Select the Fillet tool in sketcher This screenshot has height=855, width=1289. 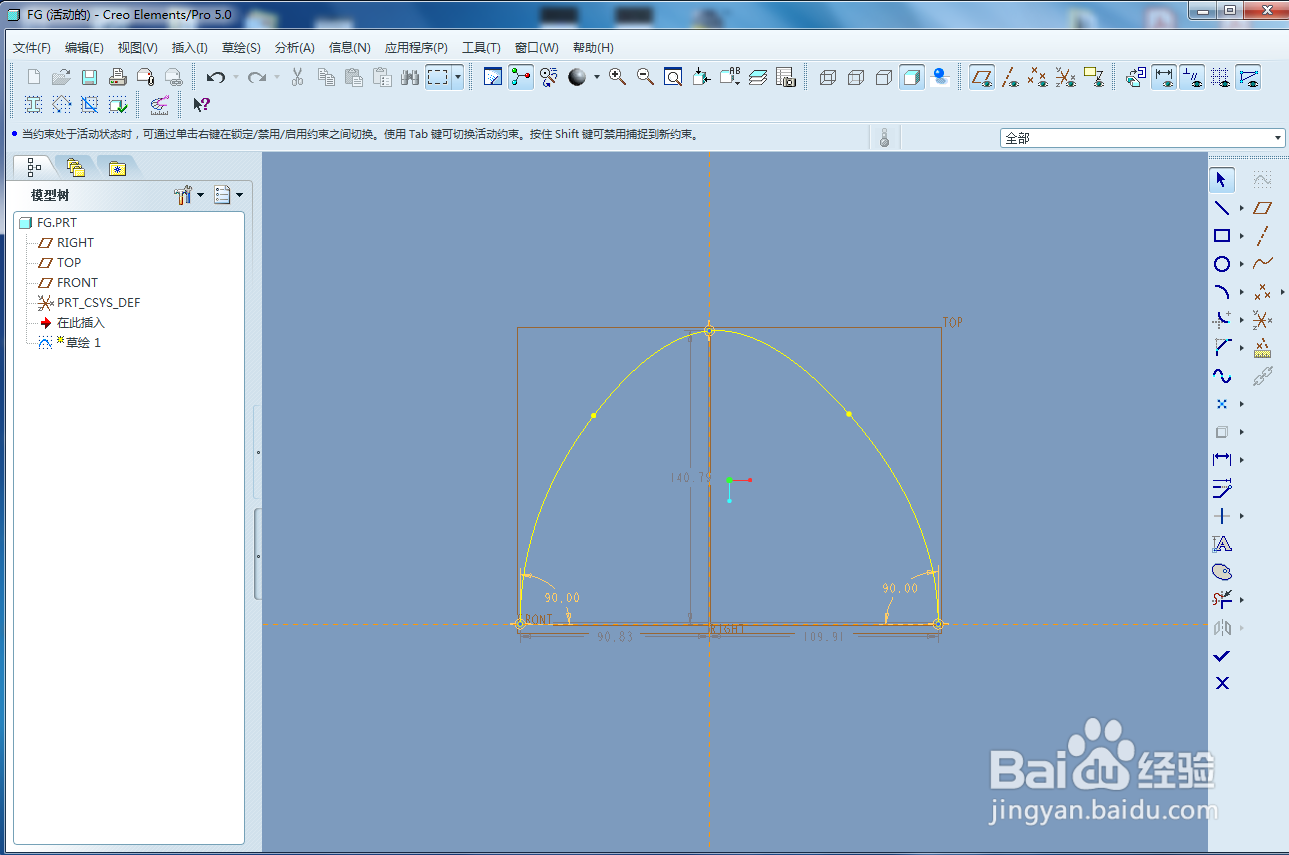[x=1221, y=320]
